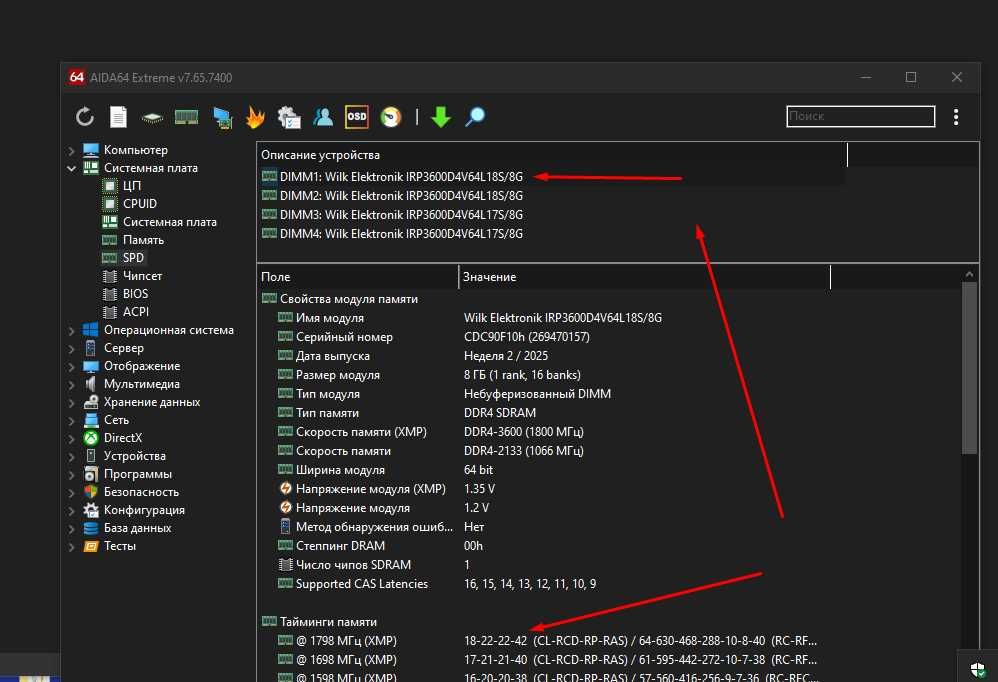Click the Refresh toolbar icon
998x682 pixels.
[x=85, y=117]
